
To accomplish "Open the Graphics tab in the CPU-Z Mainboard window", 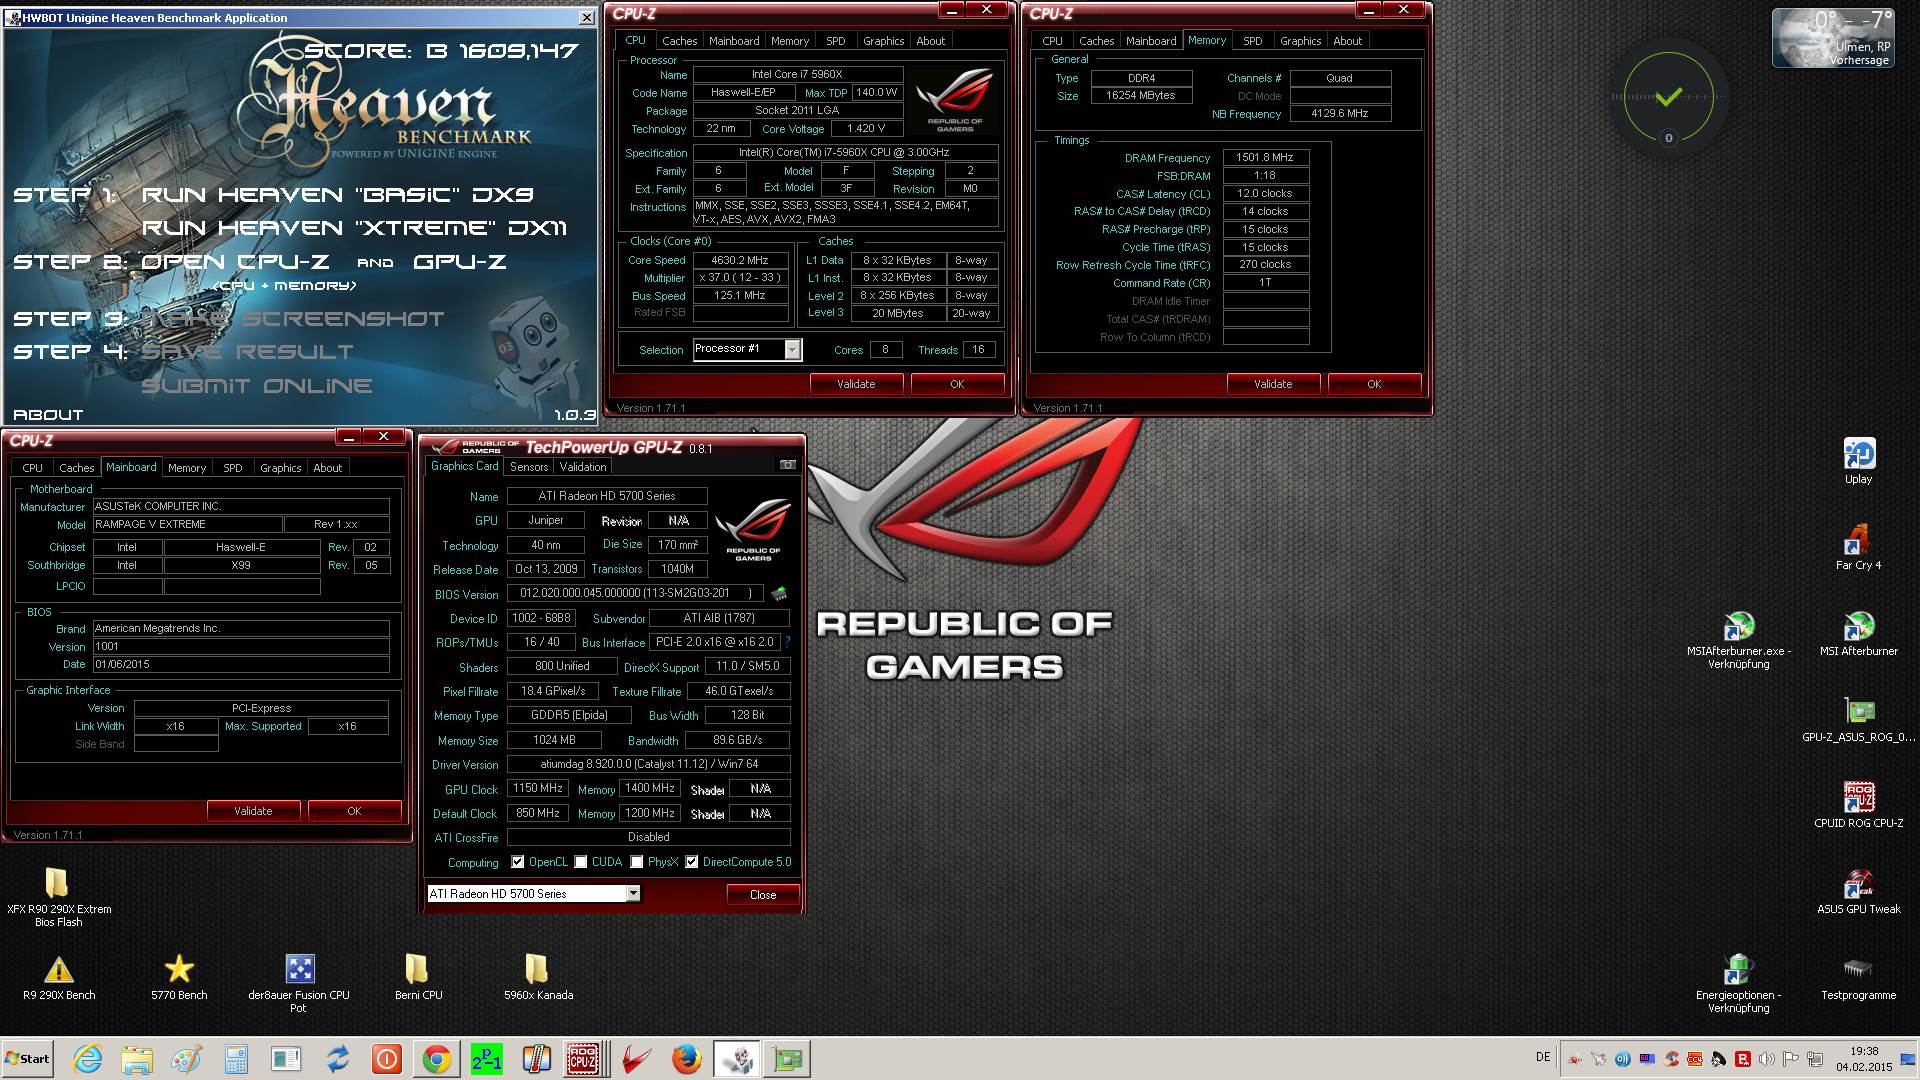I will pyautogui.click(x=280, y=468).
